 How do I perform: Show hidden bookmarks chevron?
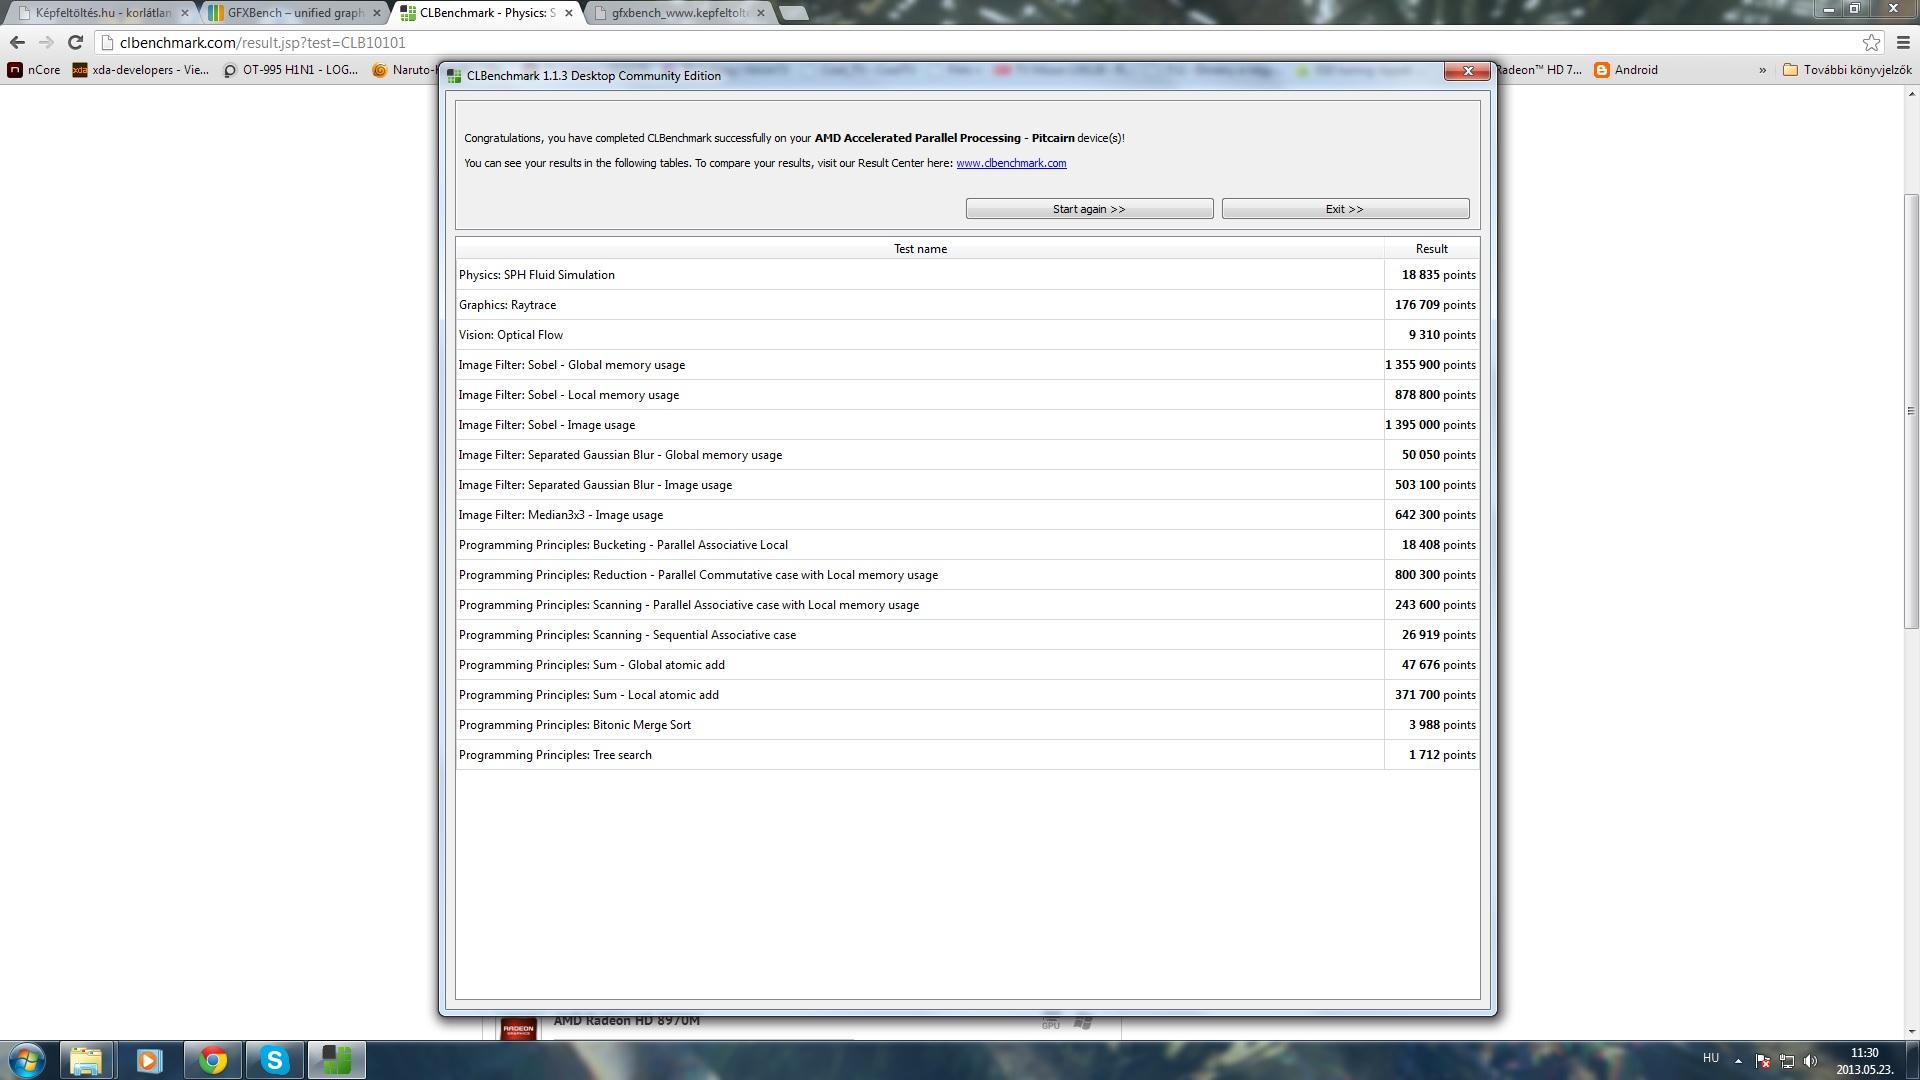[x=1762, y=70]
